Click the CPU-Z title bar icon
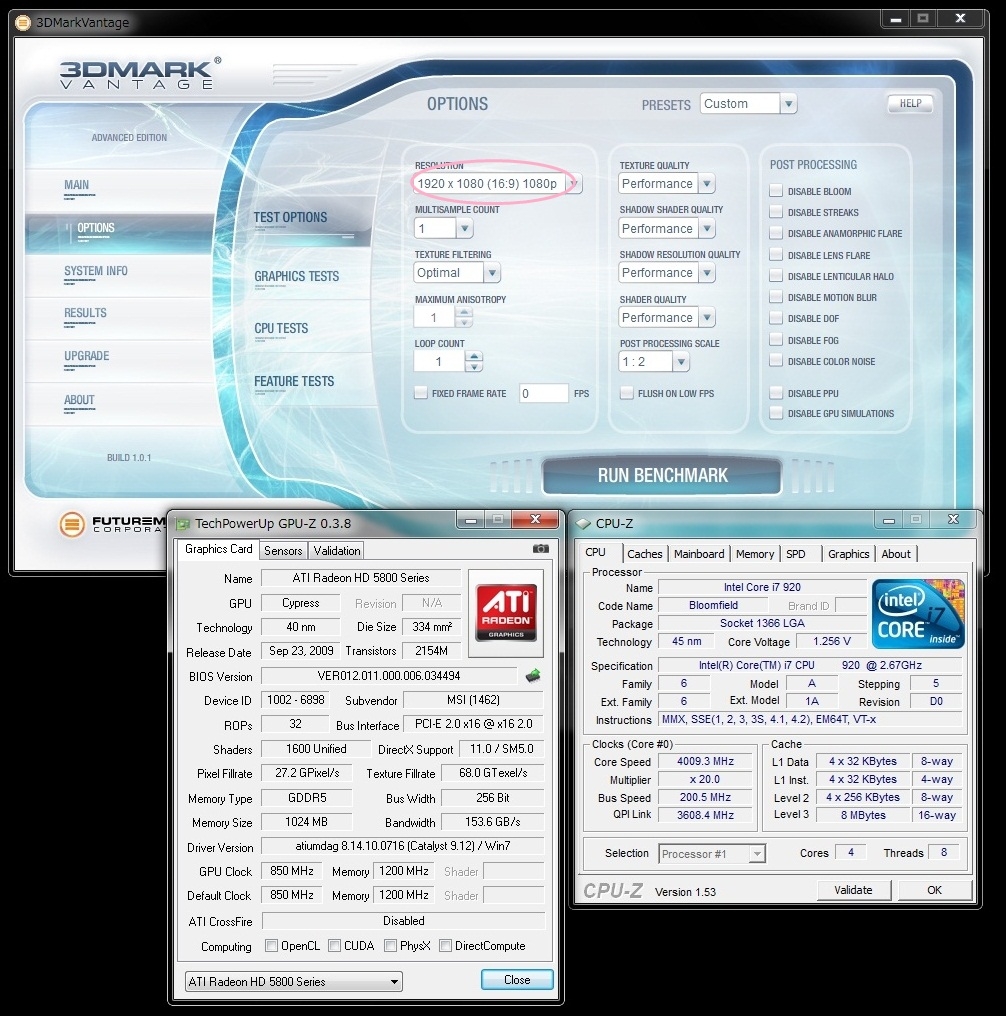This screenshot has width=1006, height=1016. pos(583,524)
